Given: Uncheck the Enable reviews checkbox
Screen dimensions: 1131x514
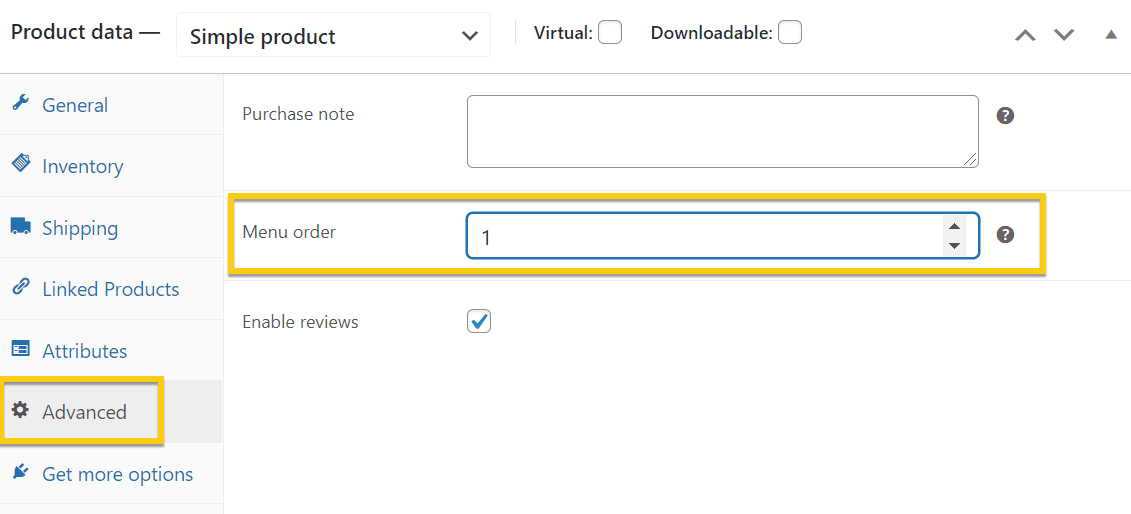Looking at the screenshot, I should click(479, 321).
